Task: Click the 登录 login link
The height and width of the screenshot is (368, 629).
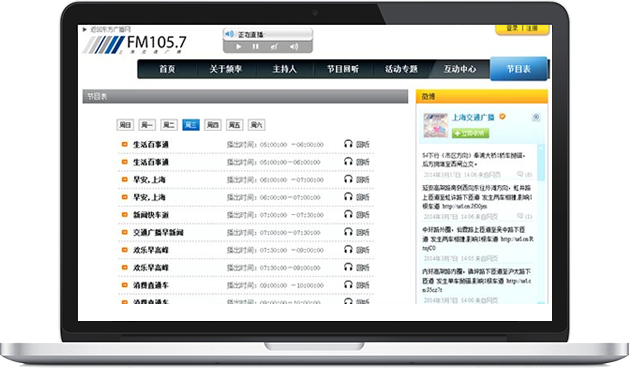Action: 512,28
